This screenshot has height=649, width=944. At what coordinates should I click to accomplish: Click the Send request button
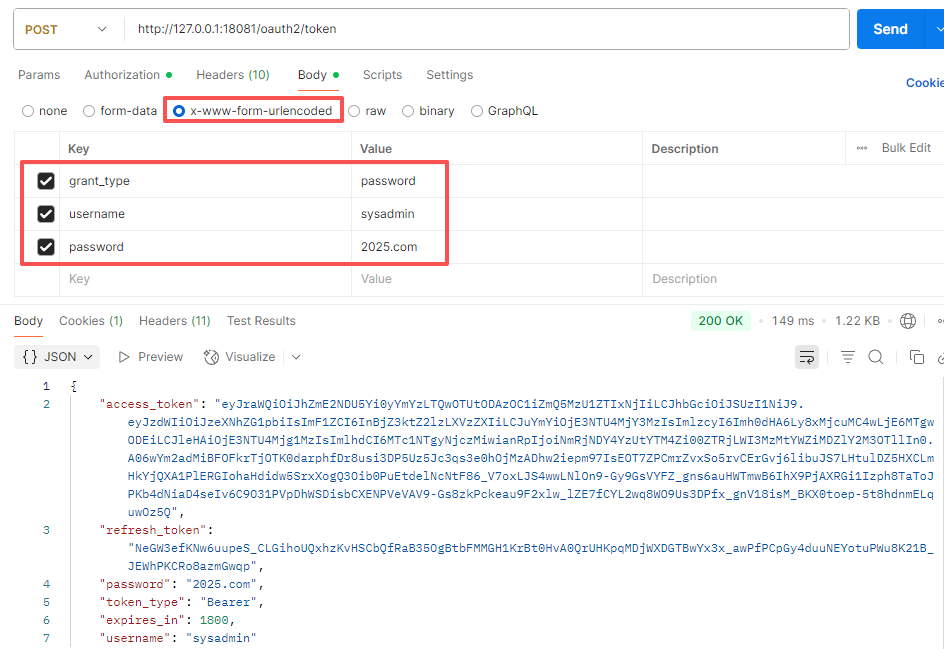[890, 29]
